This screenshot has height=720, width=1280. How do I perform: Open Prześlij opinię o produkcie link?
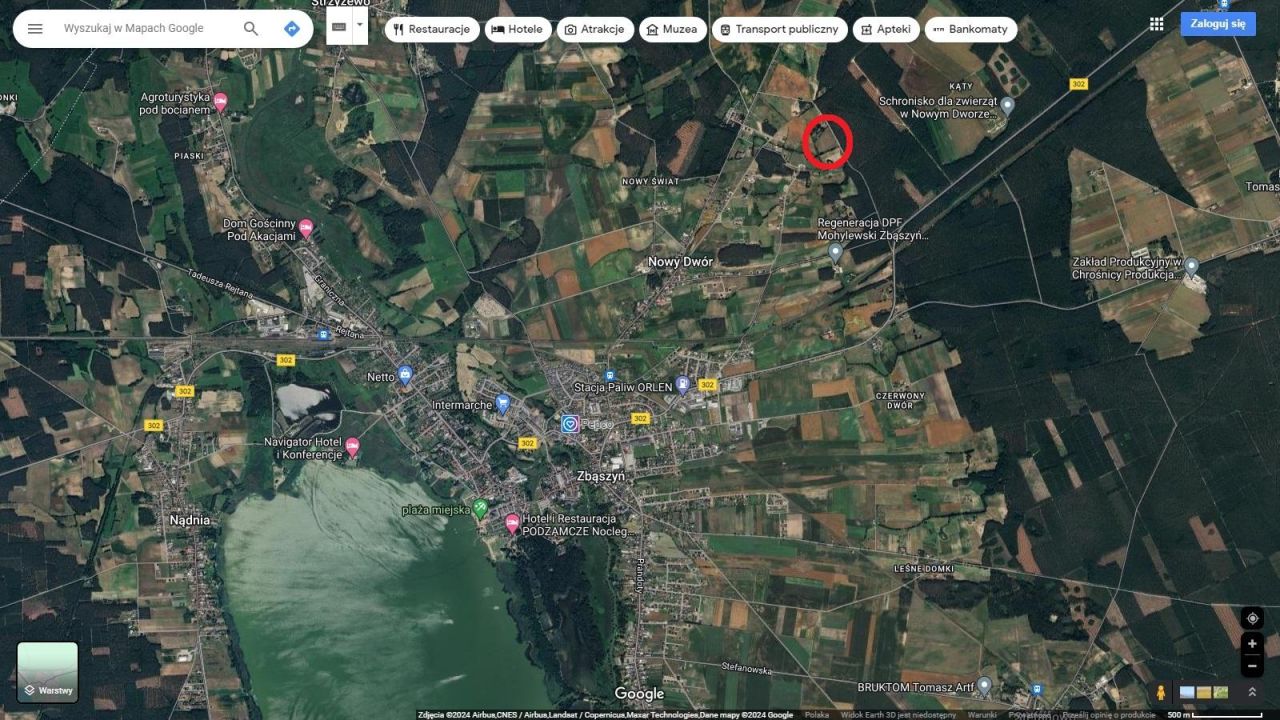point(1110,715)
